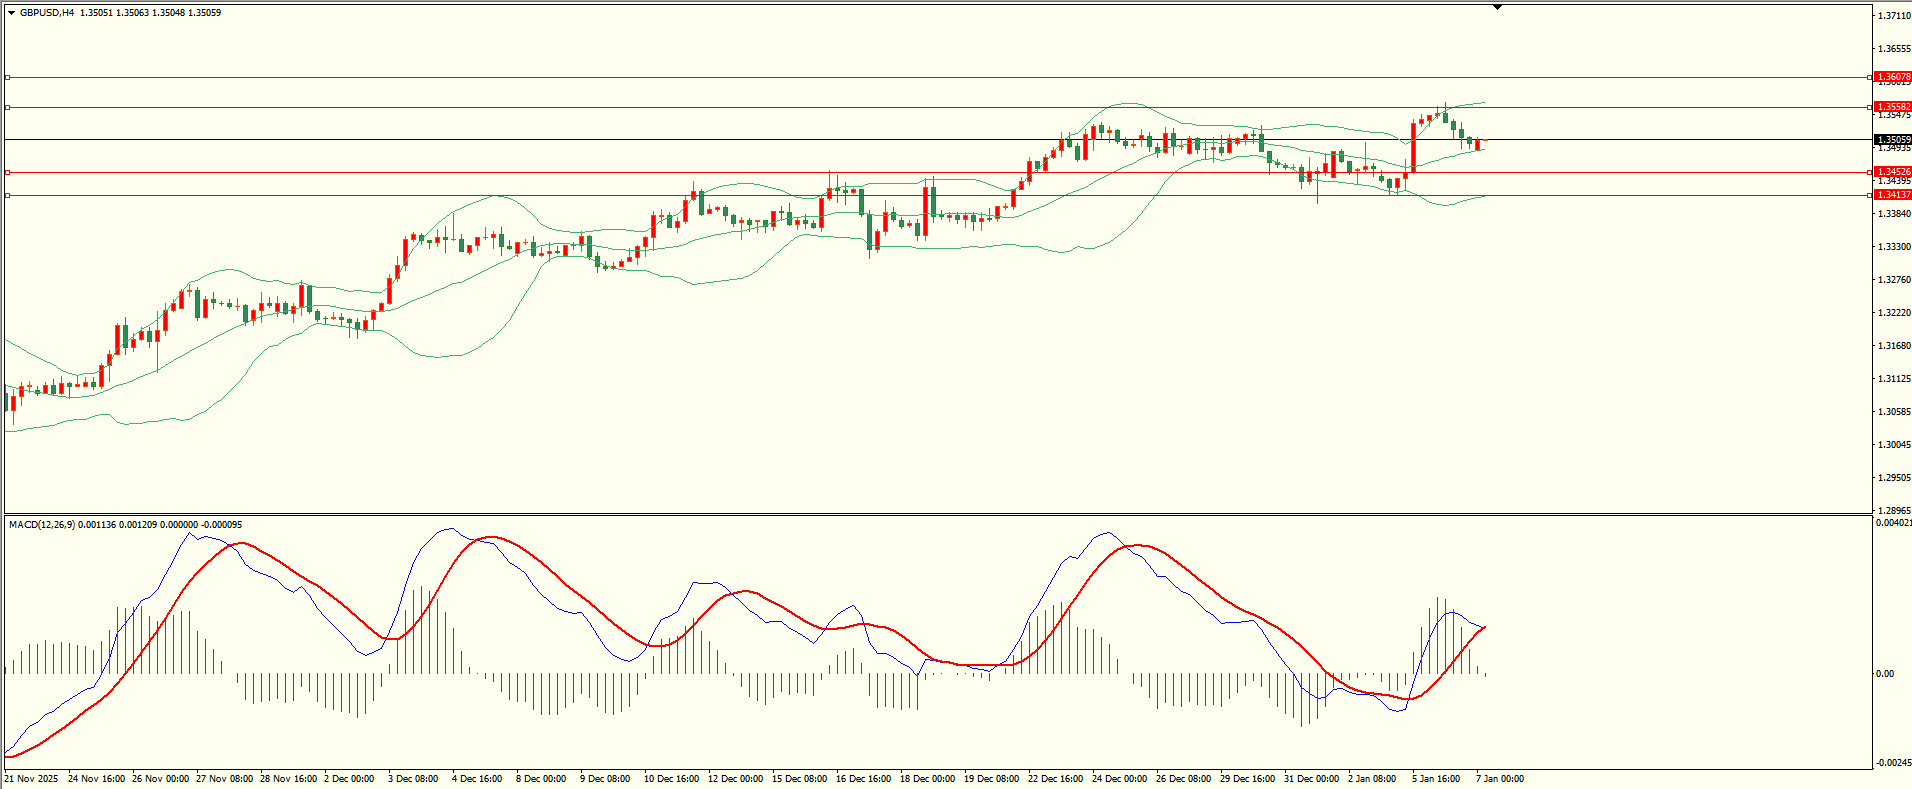Click right handle of the 1.36078 line
This screenshot has width=1912, height=789.
tap(1870, 77)
